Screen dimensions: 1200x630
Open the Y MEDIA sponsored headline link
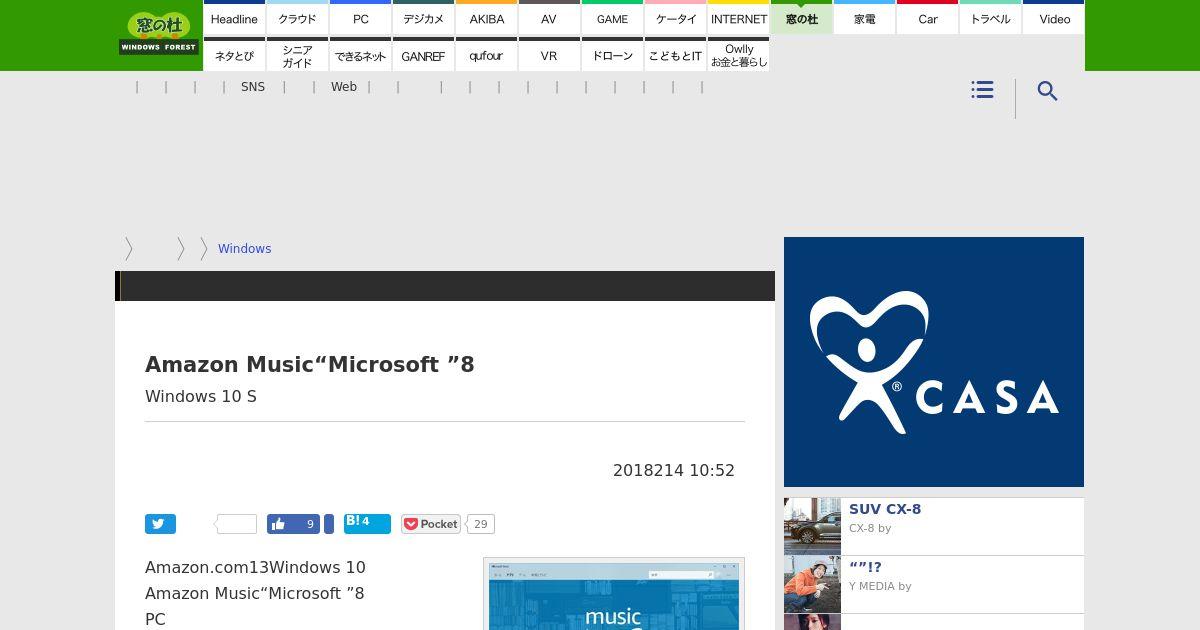[865, 567]
